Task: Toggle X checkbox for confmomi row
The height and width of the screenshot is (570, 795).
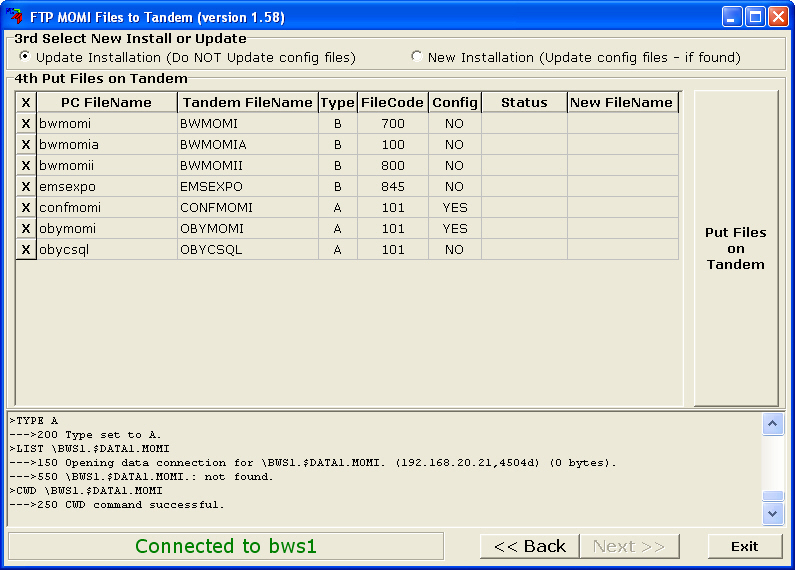Action: [26, 208]
